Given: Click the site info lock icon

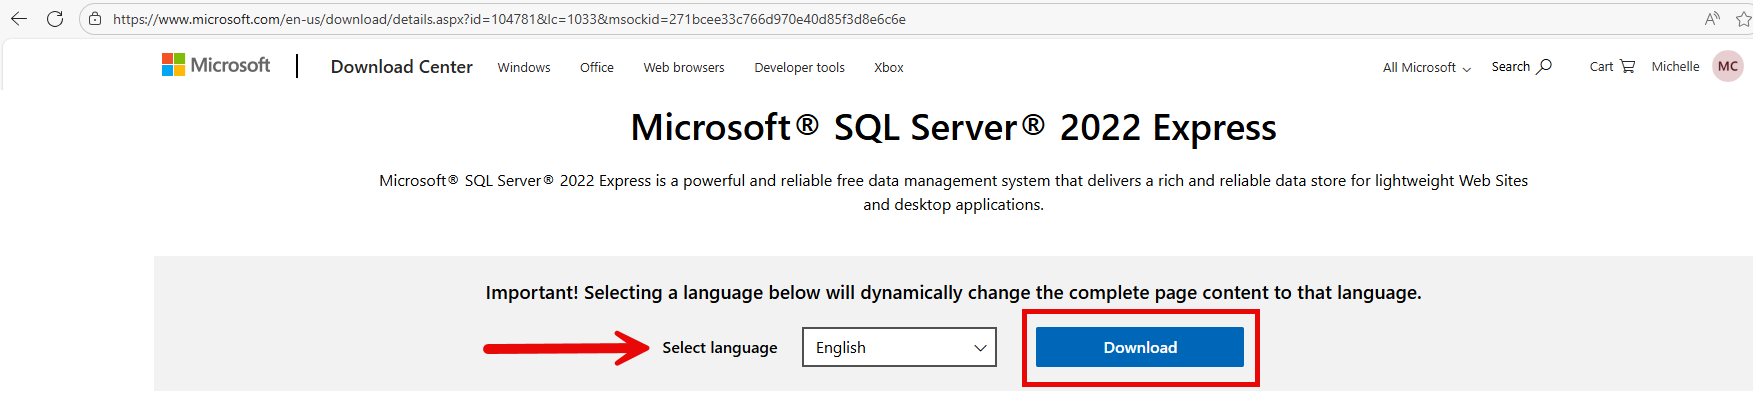Looking at the screenshot, I should [95, 19].
